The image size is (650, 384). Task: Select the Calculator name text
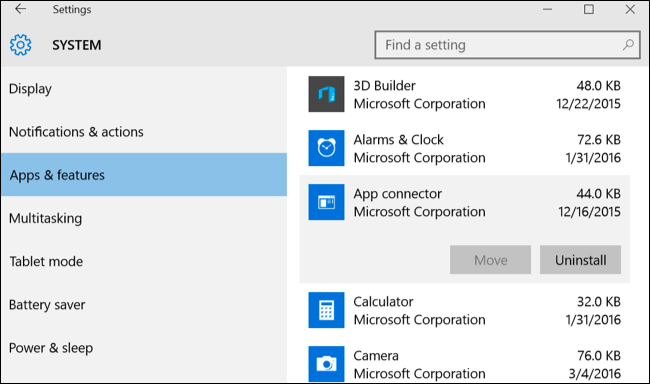point(383,301)
